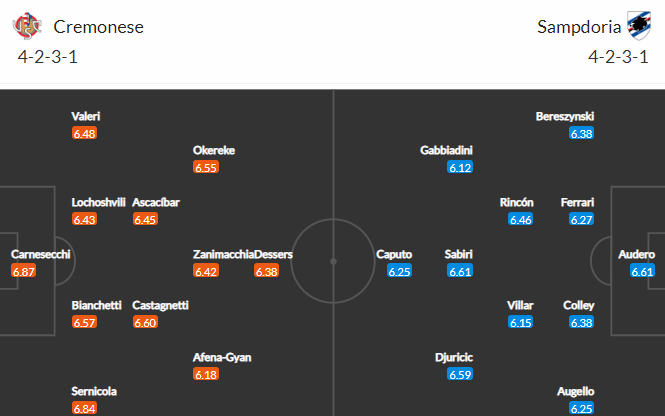Click Rincón's 6.46 rating badge
This screenshot has width=665, height=416.
pos(520,219)
